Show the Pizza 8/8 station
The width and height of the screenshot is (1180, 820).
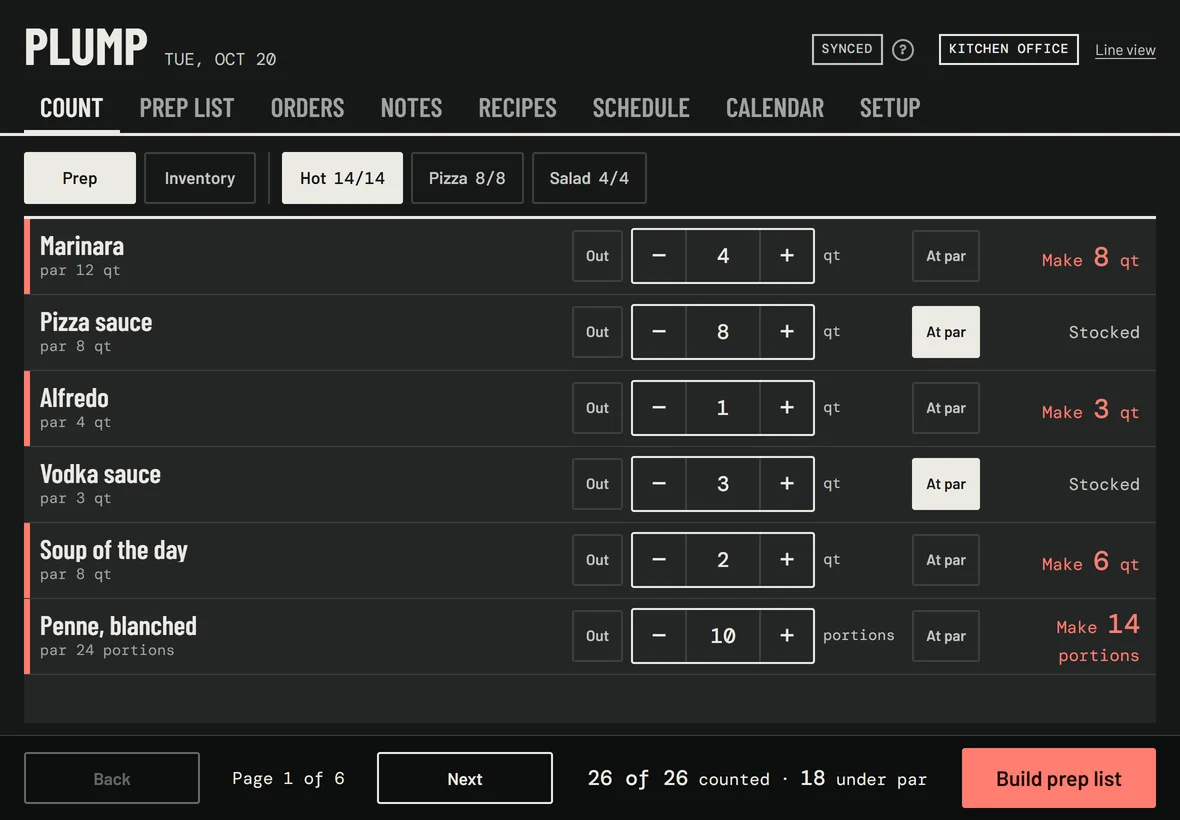[x=467, y=178]
